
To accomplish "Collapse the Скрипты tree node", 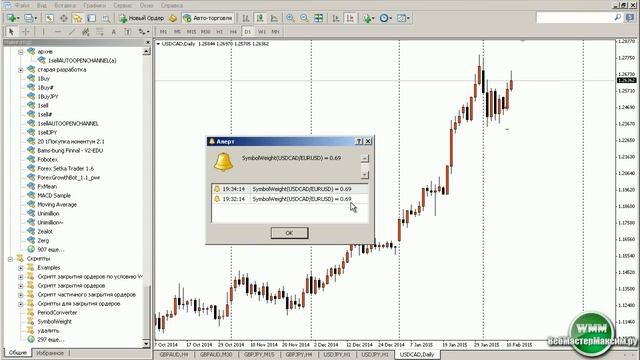I will click(x=10, y=259).
